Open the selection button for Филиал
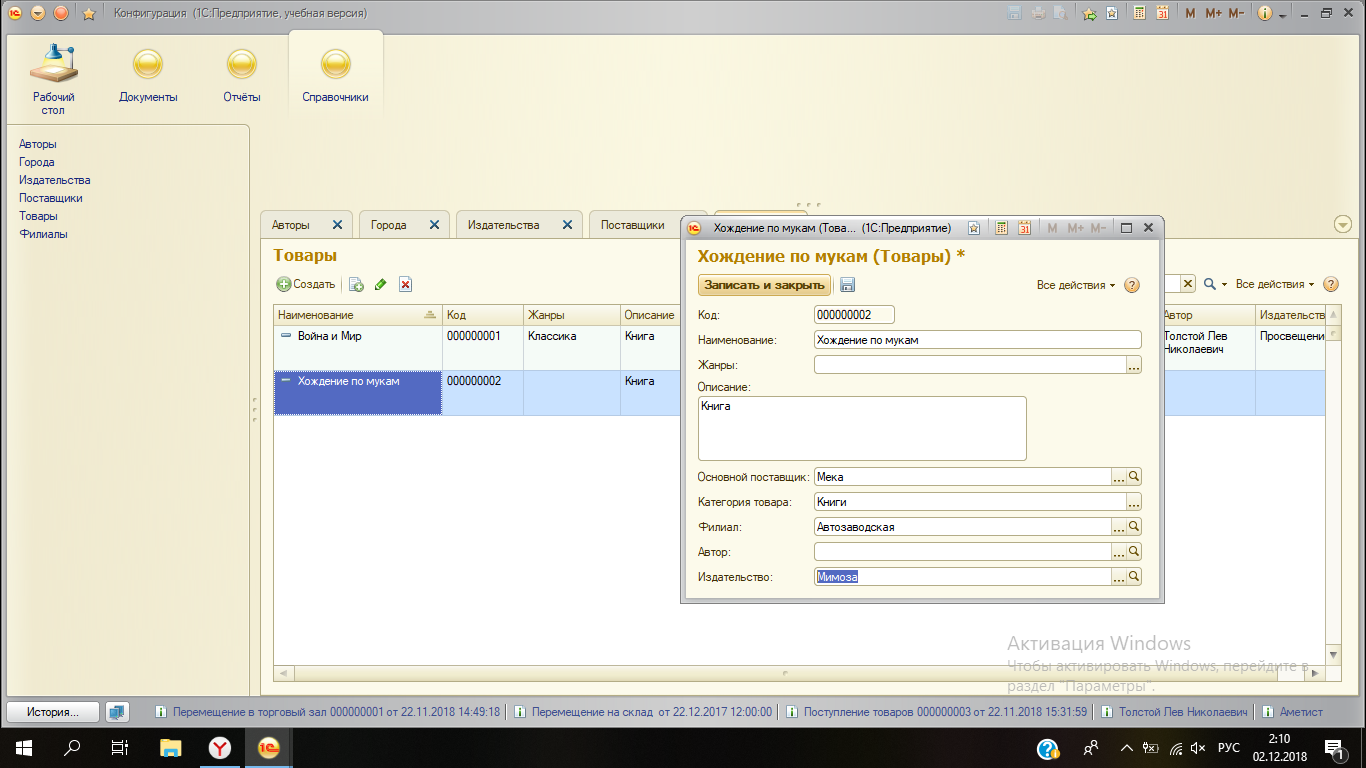1366x768 pixels. point(1119,527)
